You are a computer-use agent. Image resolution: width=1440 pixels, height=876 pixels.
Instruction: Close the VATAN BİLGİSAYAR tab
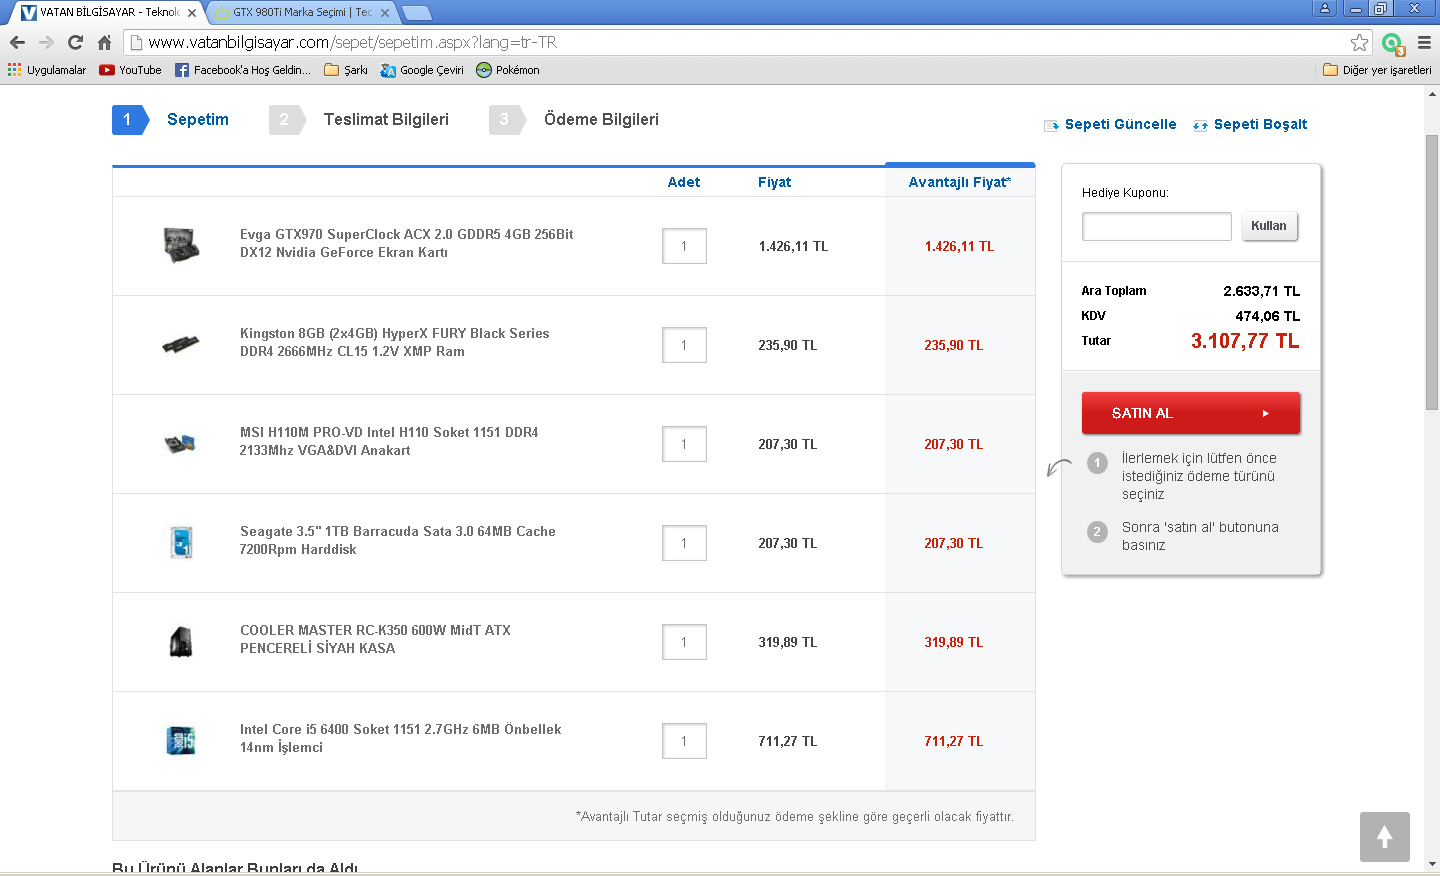pyautogui.click(x=192, y=13)
